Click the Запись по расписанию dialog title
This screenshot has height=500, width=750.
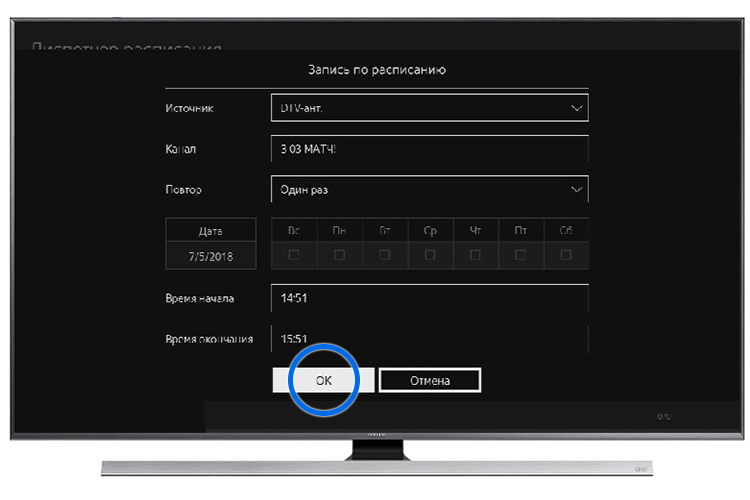point(375,70)
